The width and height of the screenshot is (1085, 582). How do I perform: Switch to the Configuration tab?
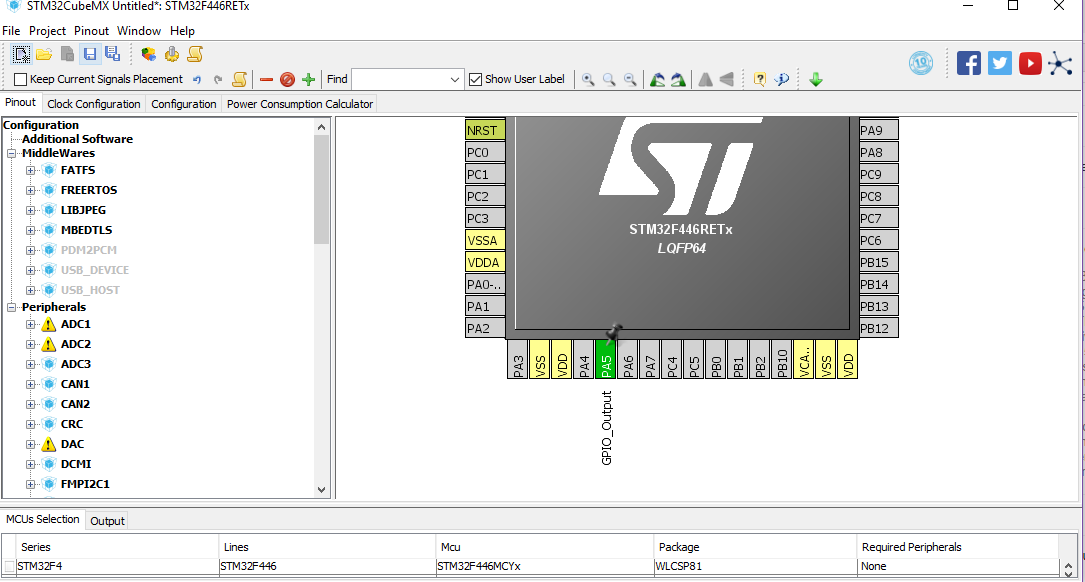(183, 104)
